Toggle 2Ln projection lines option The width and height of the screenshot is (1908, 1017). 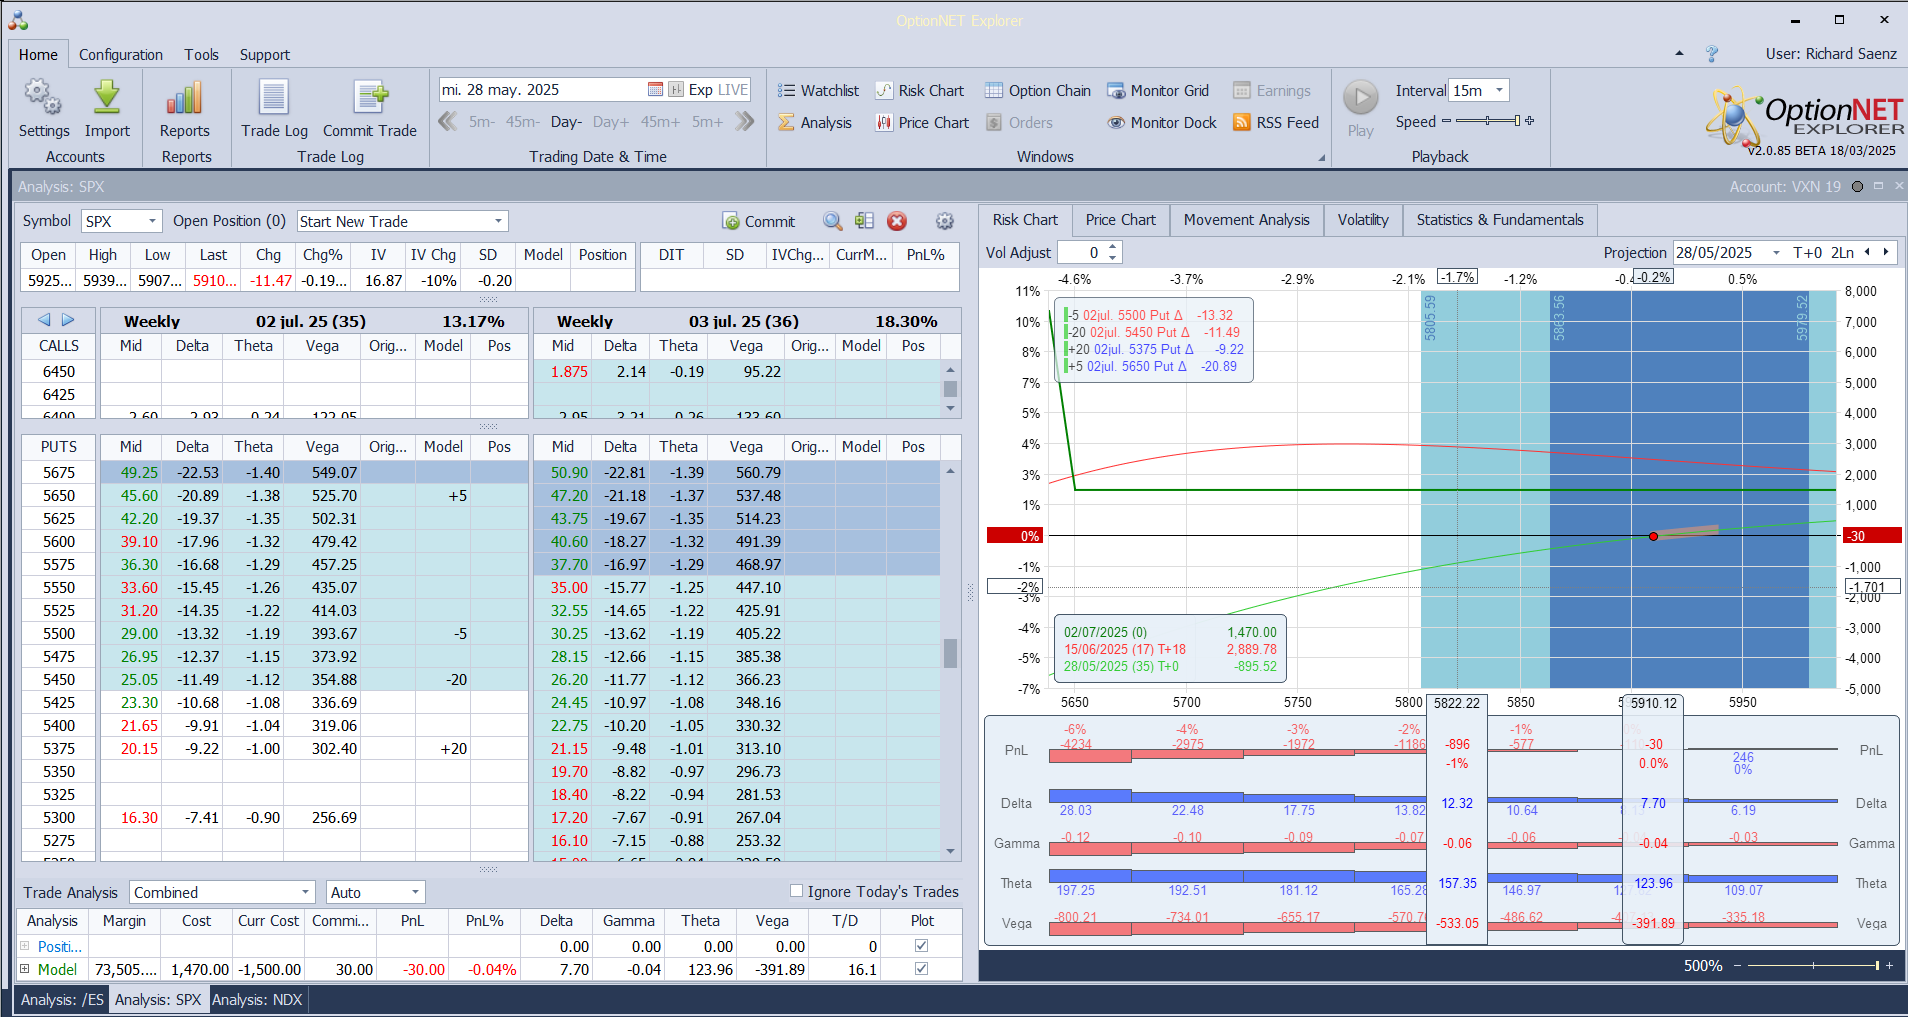pos(1842,252)
